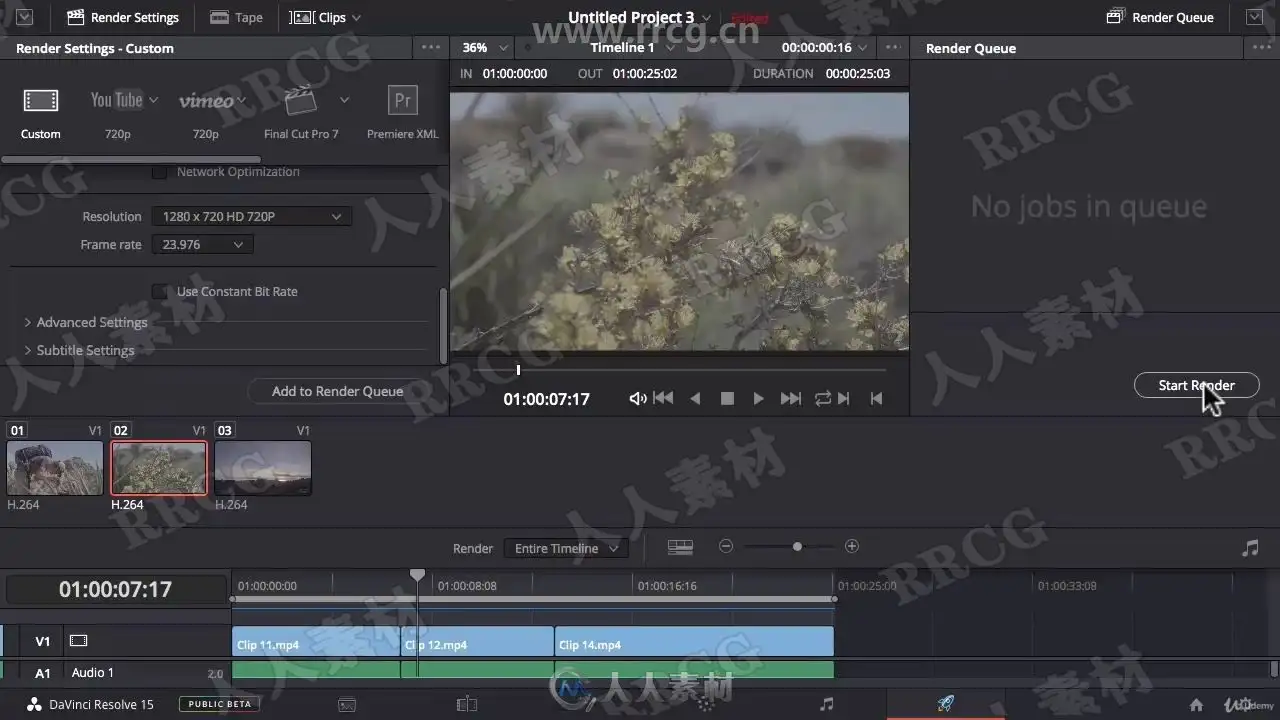Select Clip 12.mp4 on the timeline
Viewport: 1280px width, 720px height.
tap(478, 642)
